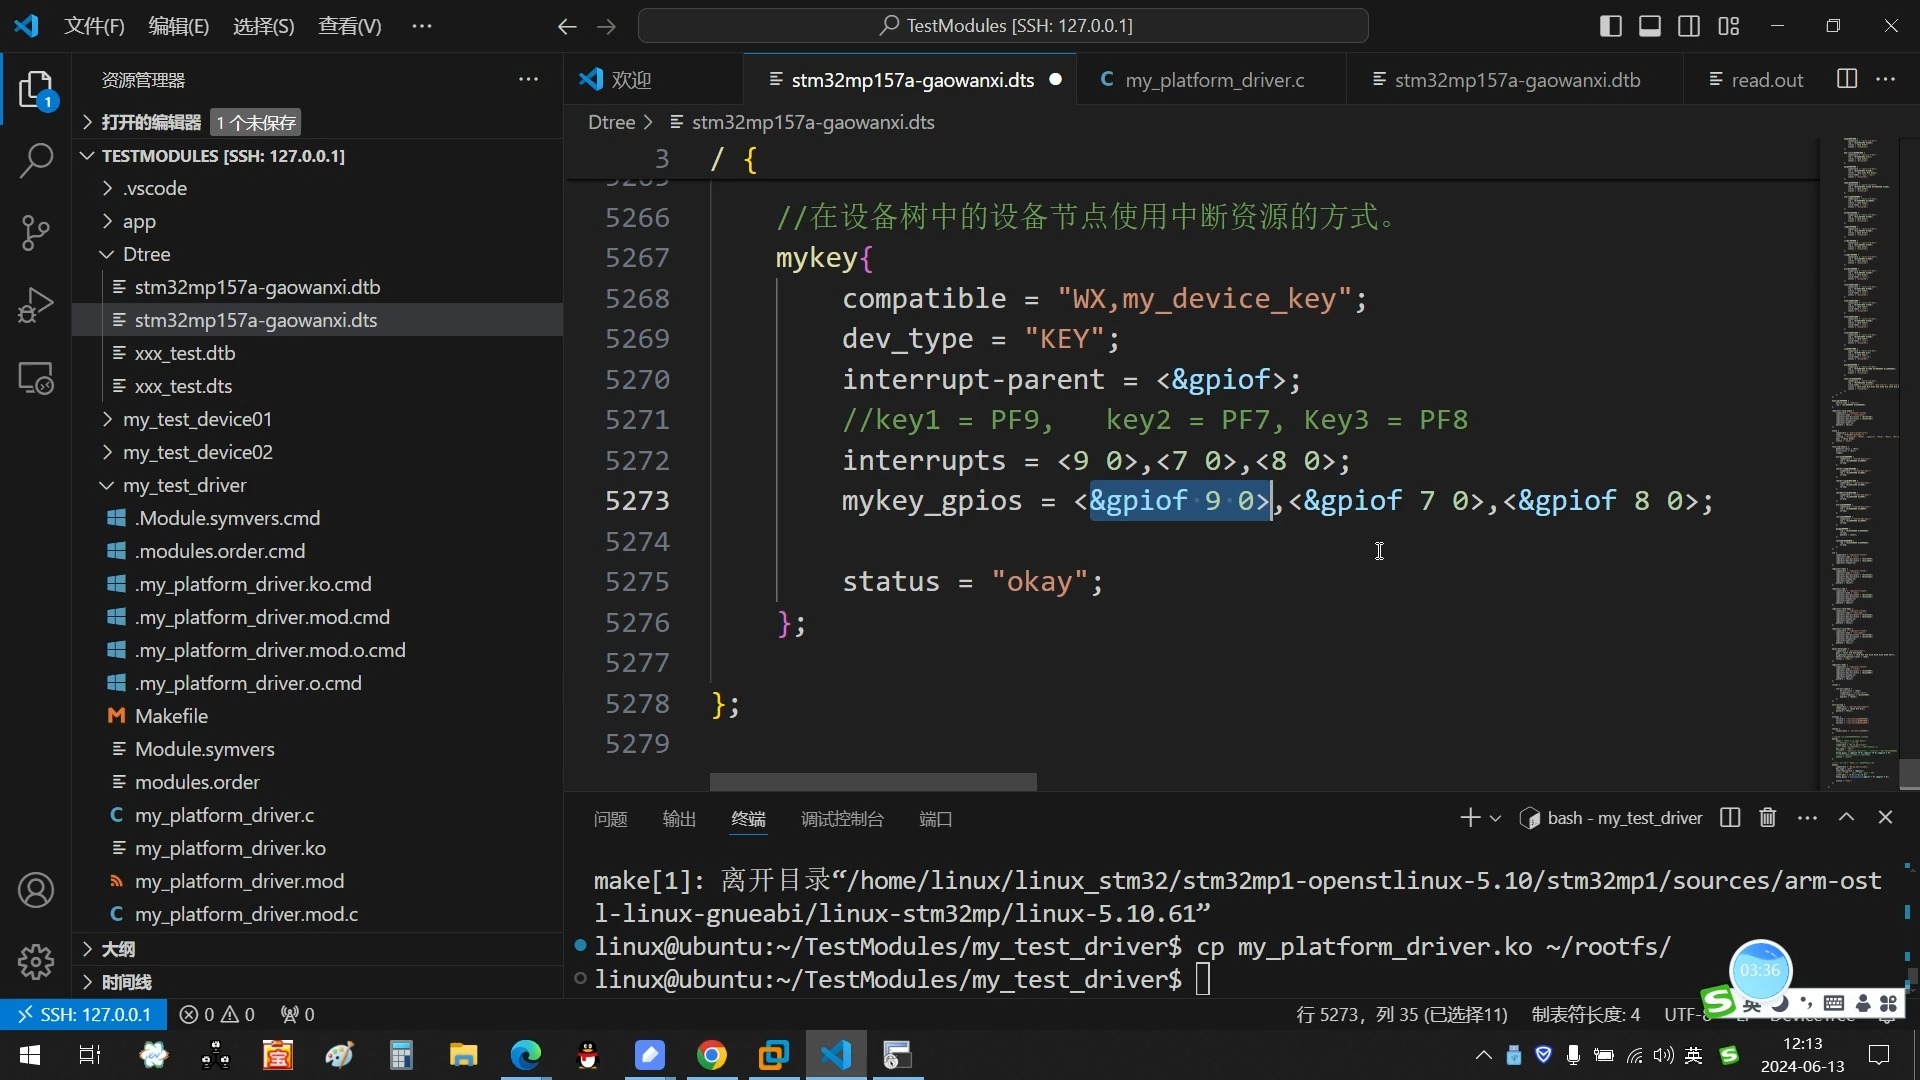The image size is (1920, 1080).
Task: Open the Explorer view in activity bar
Action: coord(36,90)
